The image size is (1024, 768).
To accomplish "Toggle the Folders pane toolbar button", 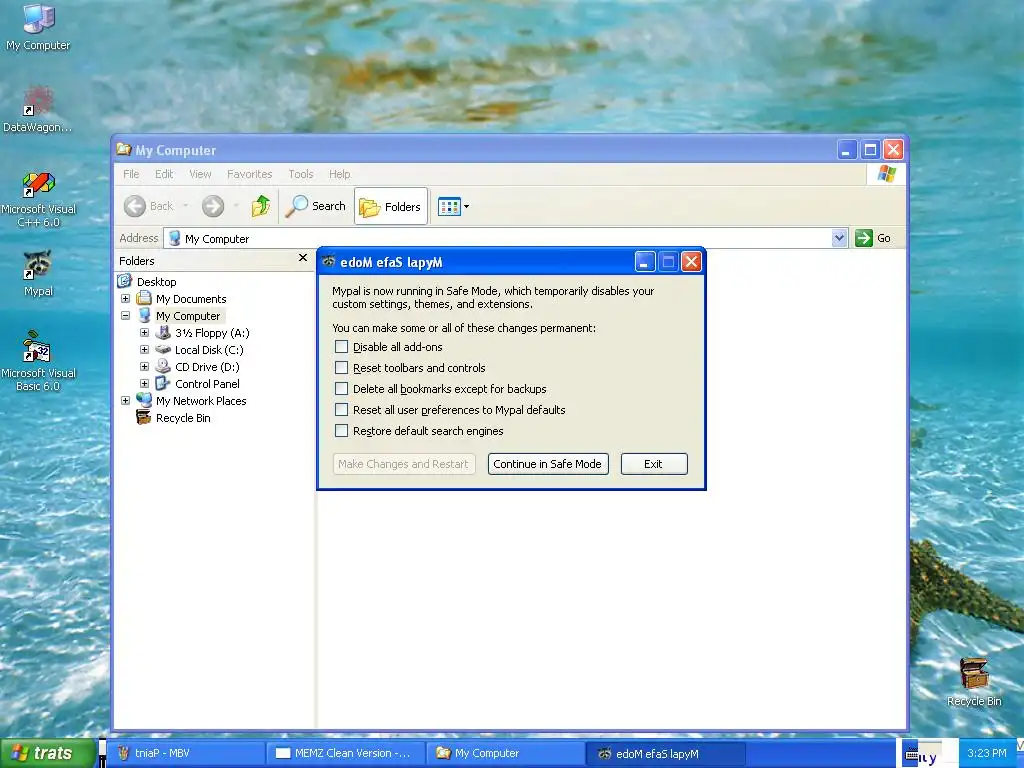I will click(x=391, y=206).
